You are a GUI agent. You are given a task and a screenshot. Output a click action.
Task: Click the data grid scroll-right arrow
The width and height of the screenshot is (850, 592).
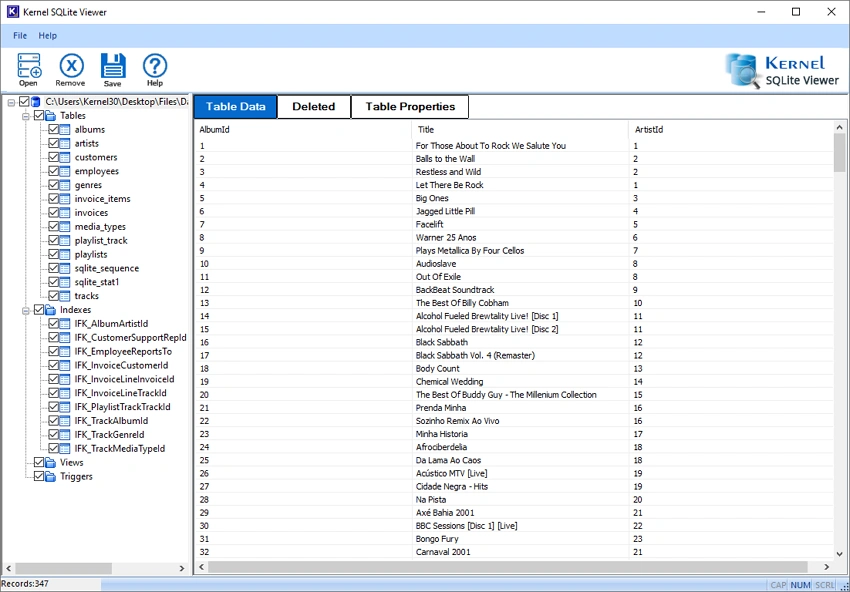pyautogui.click(x=827, y=567)
